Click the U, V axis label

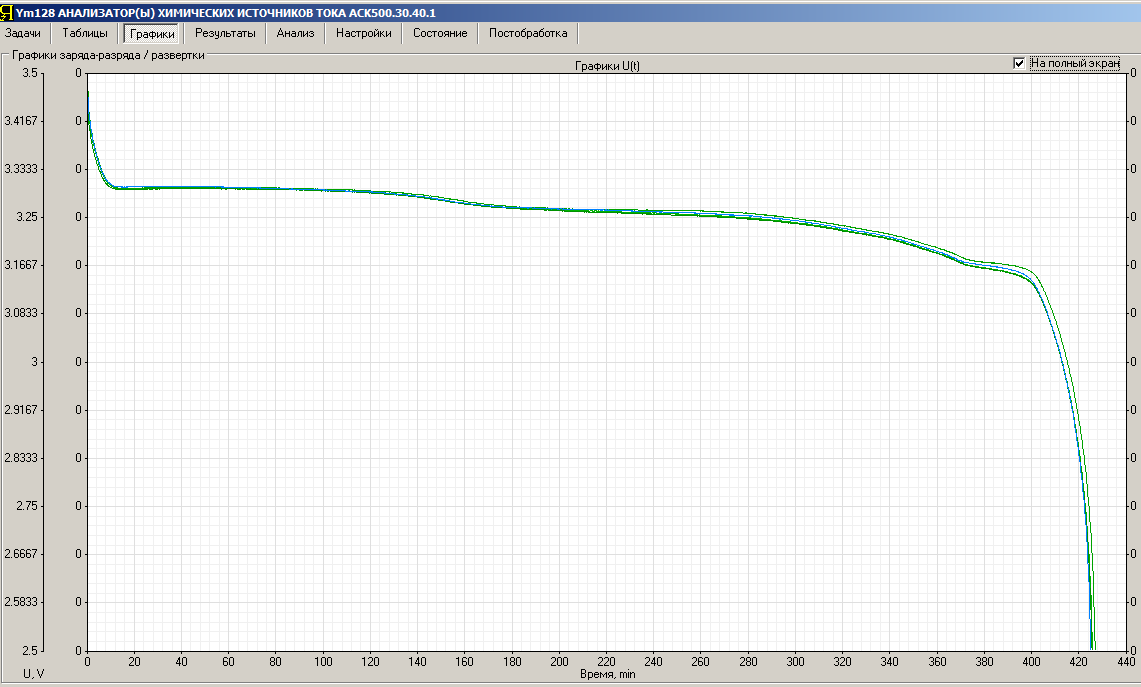33,674
